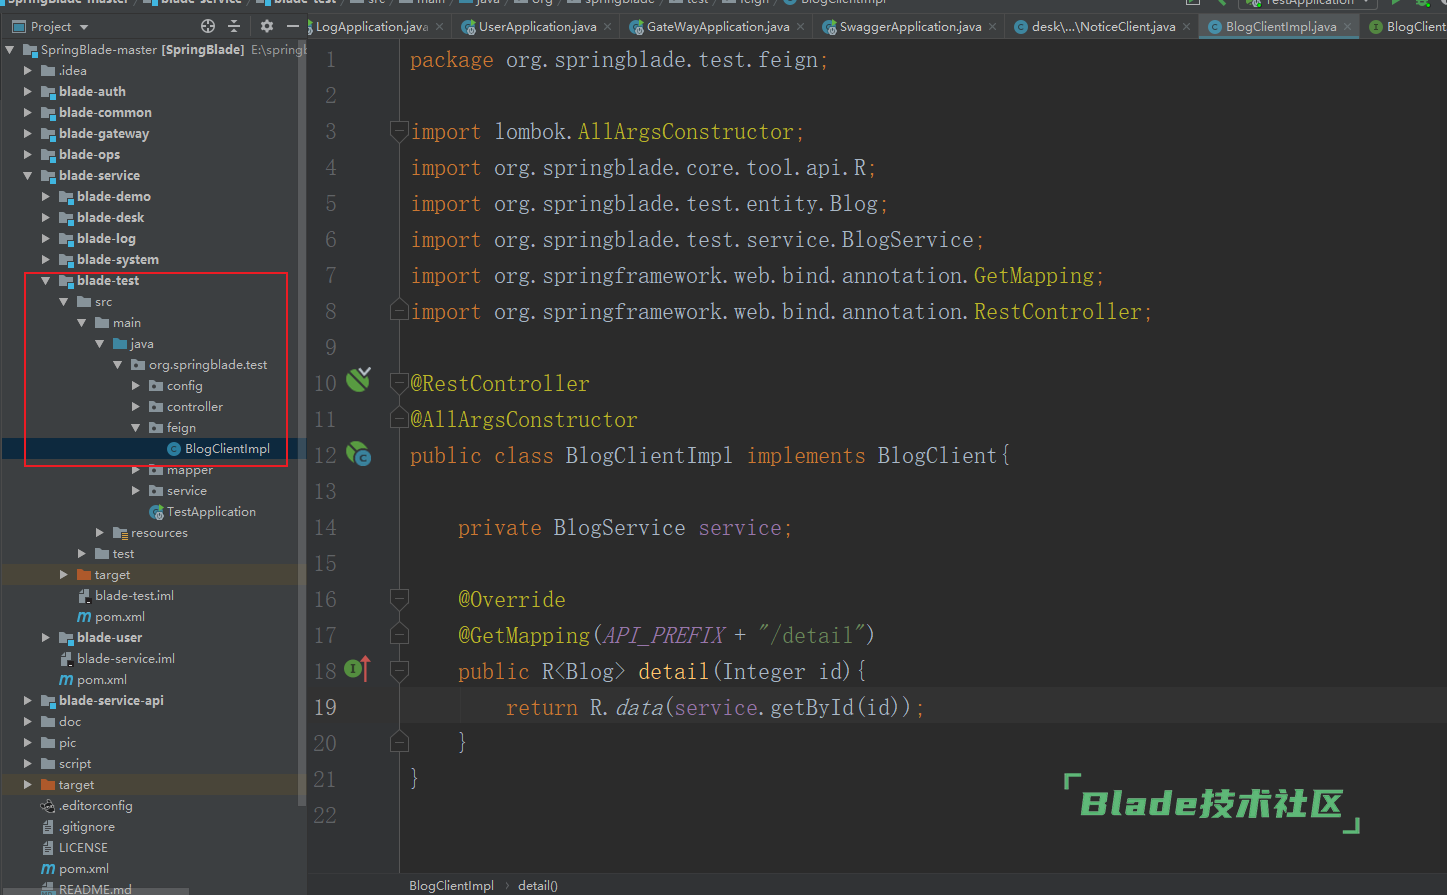Select the doc folder

(x=70, y=722)
